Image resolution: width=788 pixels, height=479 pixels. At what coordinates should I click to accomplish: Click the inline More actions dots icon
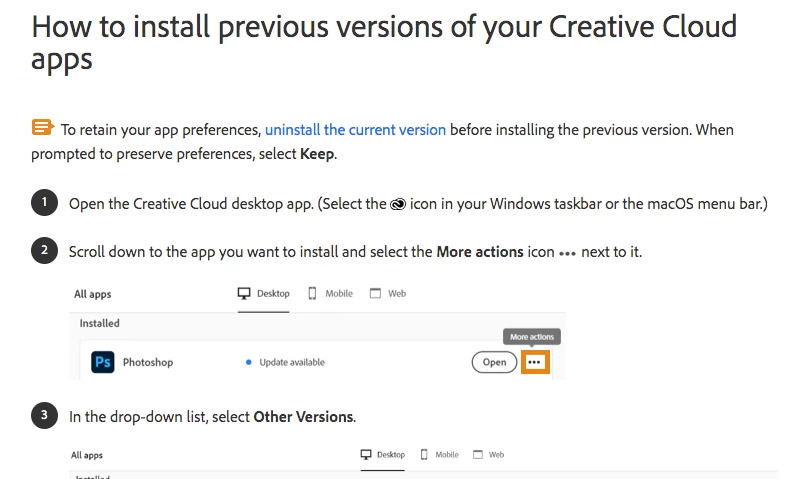tap(567, 254)
